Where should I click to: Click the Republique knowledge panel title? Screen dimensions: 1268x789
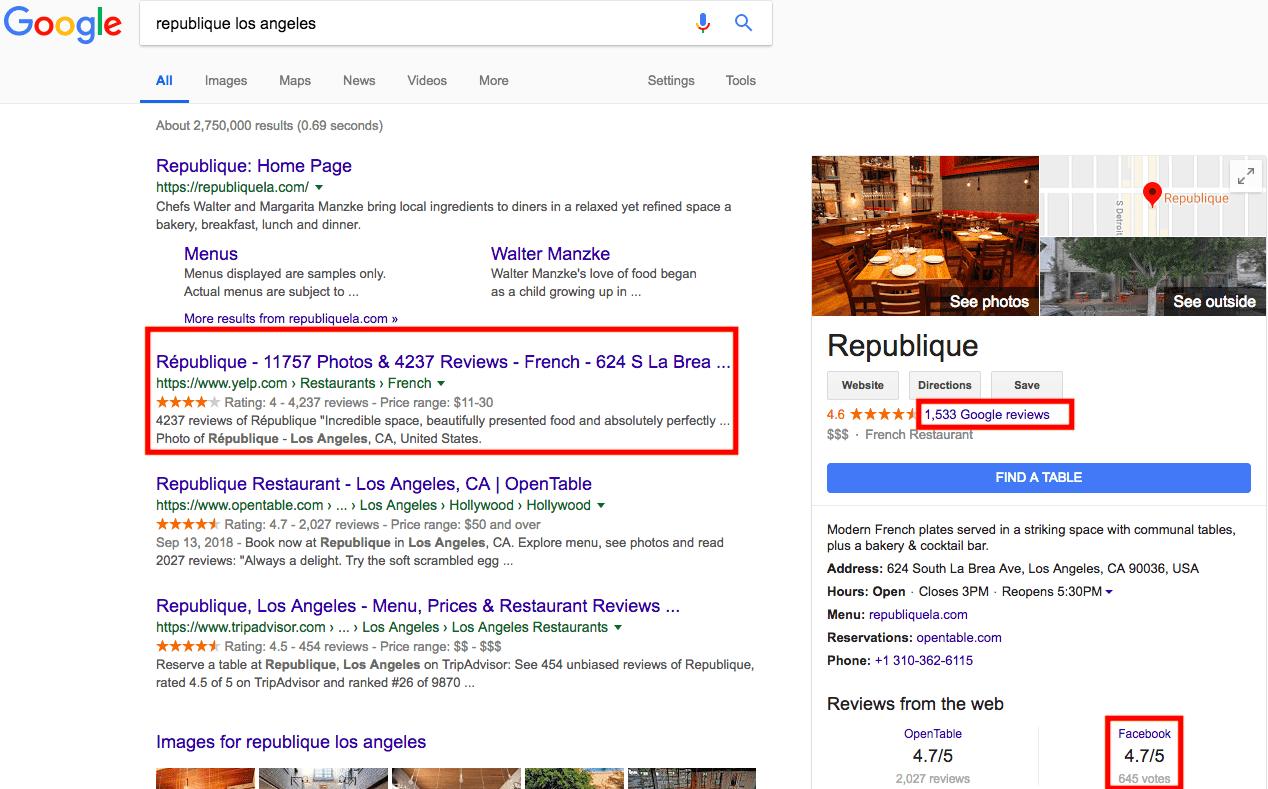[x=903, y=346]
